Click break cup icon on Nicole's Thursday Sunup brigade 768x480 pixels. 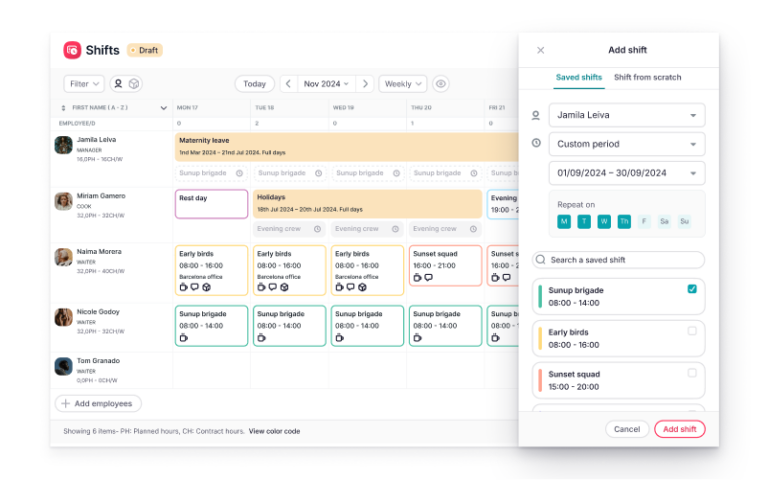point(417,337)
